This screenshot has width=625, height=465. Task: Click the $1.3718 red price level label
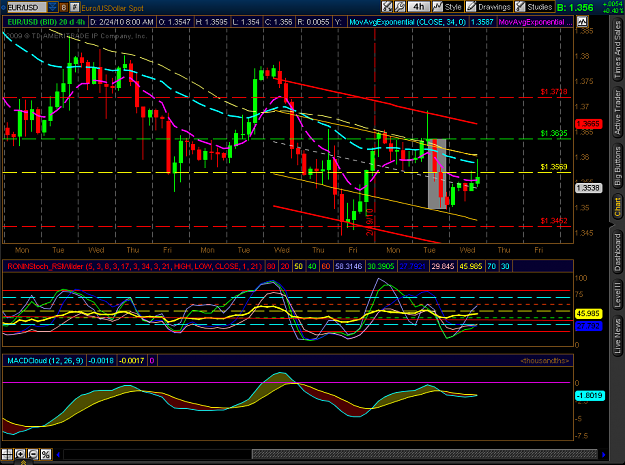[x=554, y=92]
